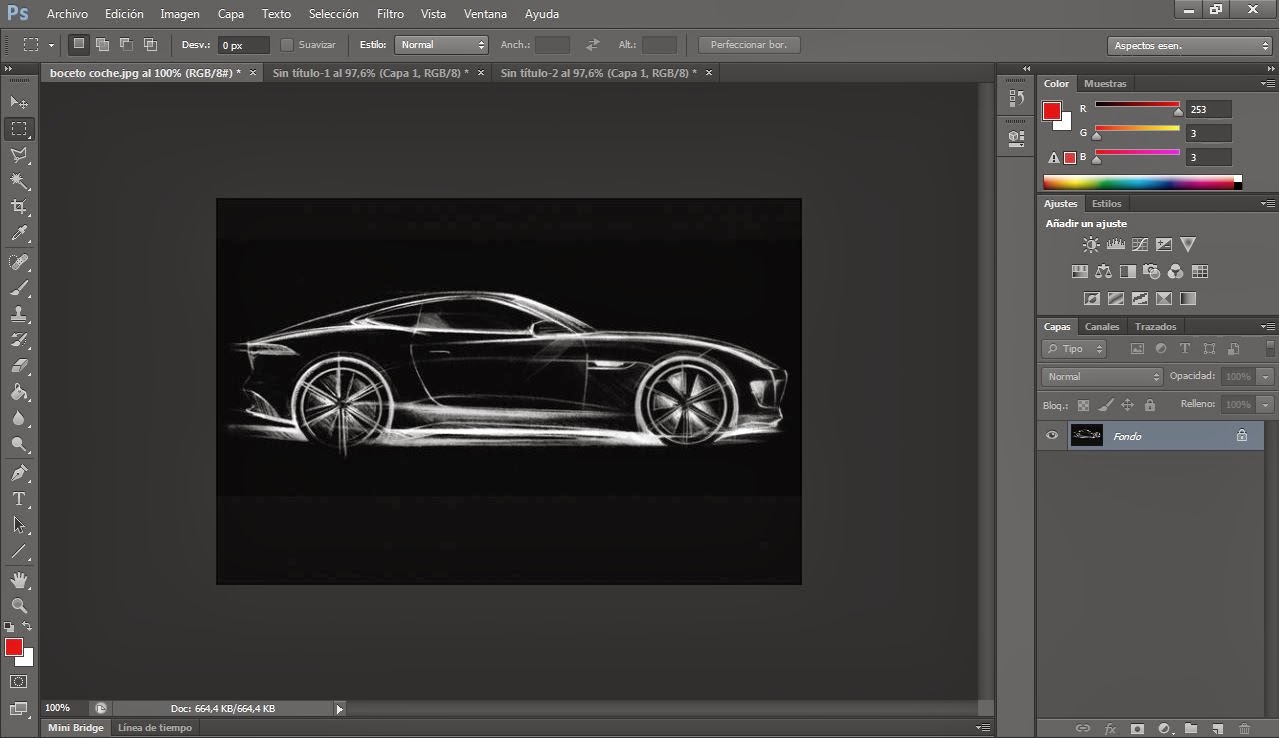Select the horizontal Type tool
The image size is (1279, 738).
click(x=19, y=499)
